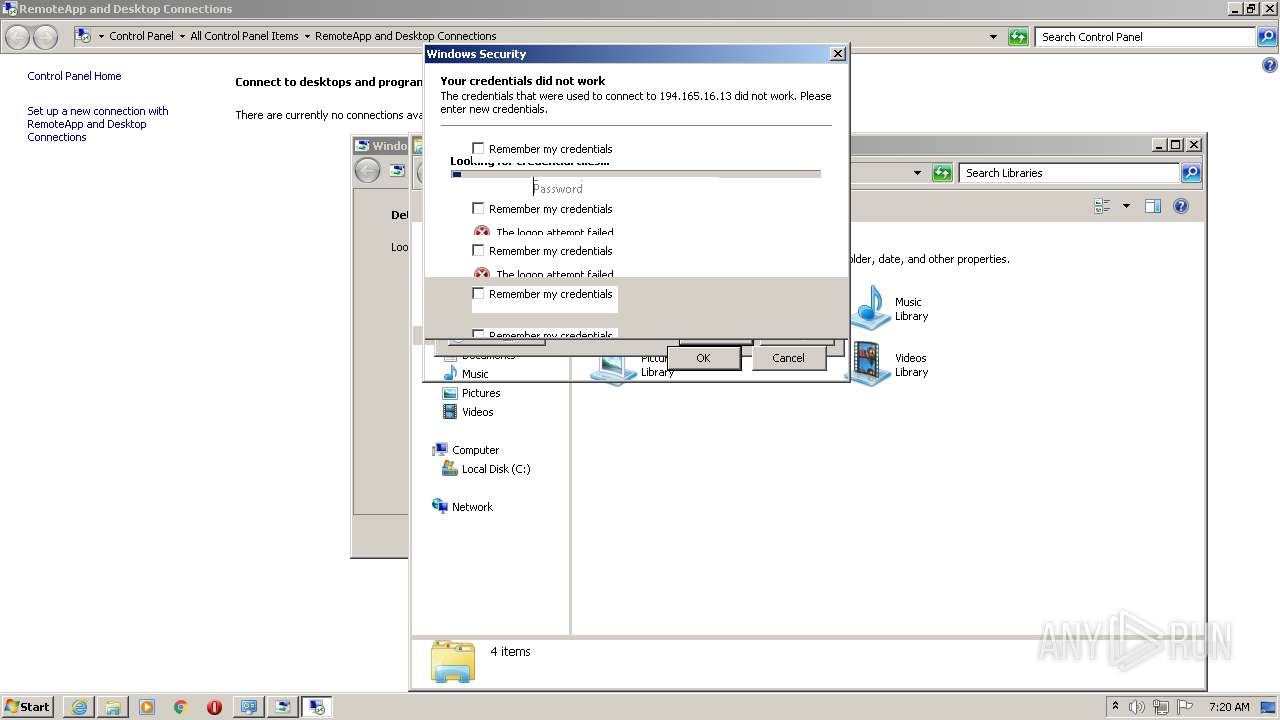Click the Control Panel address bar icon
Image resolution: width=1280 pixels, height=720 pixels.
point(84,36)
